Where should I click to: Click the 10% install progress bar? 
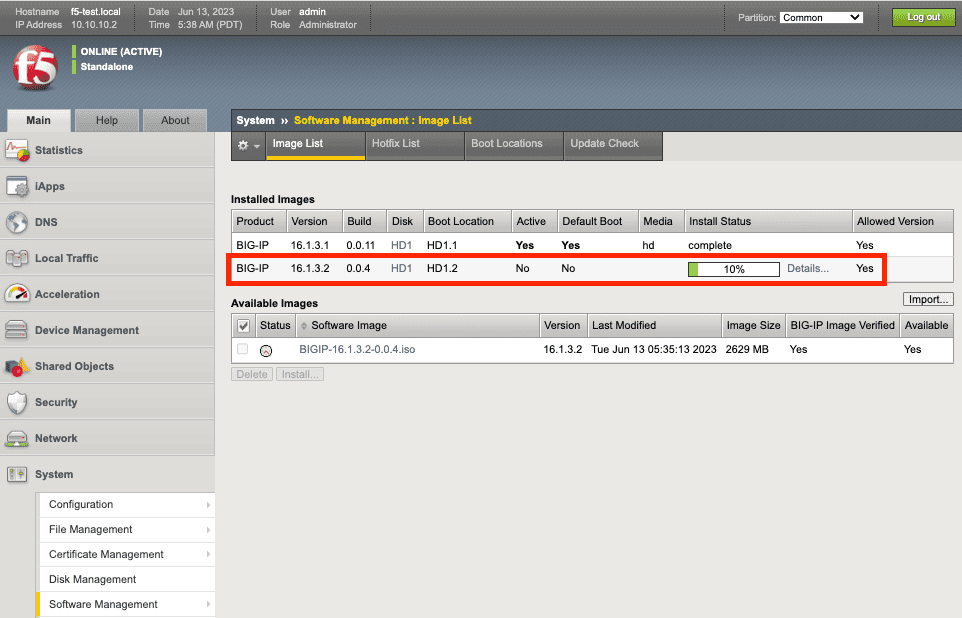coord(734,269)
